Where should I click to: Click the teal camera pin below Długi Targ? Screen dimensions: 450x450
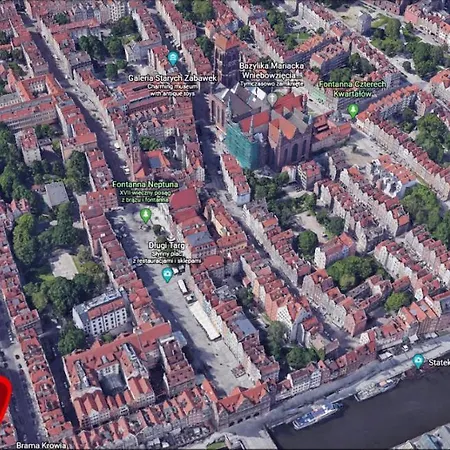(167, 275)
